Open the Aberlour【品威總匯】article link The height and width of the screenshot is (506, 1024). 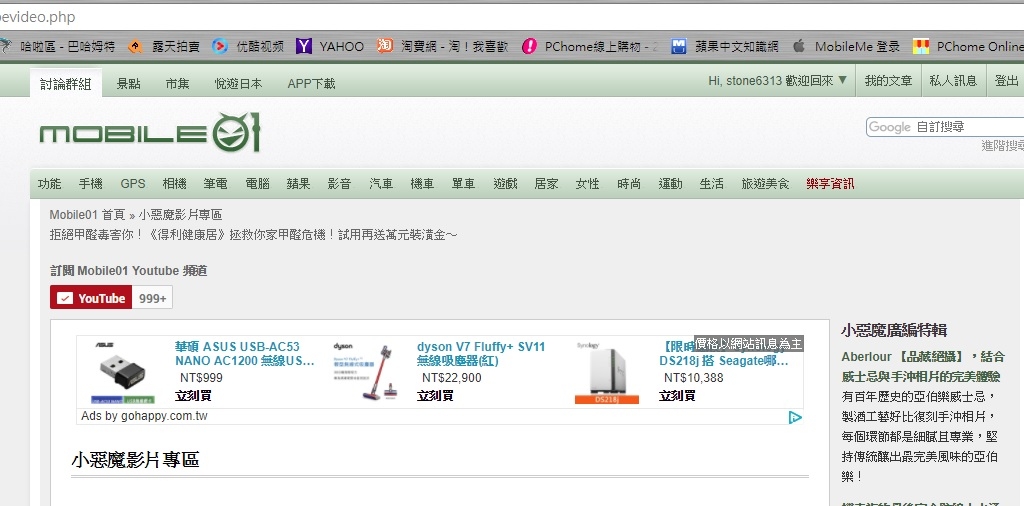(922, 366)
